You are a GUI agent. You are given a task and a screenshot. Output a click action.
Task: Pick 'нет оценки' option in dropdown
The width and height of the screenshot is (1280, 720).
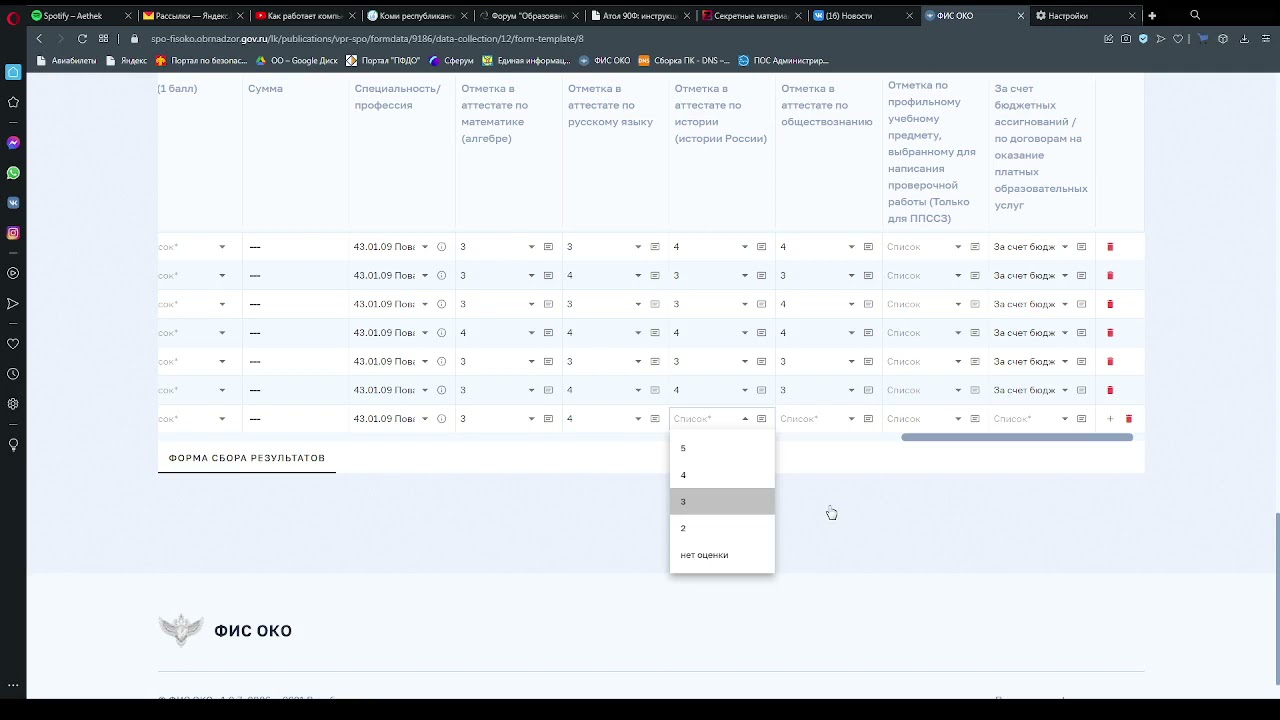coord(722,555)
